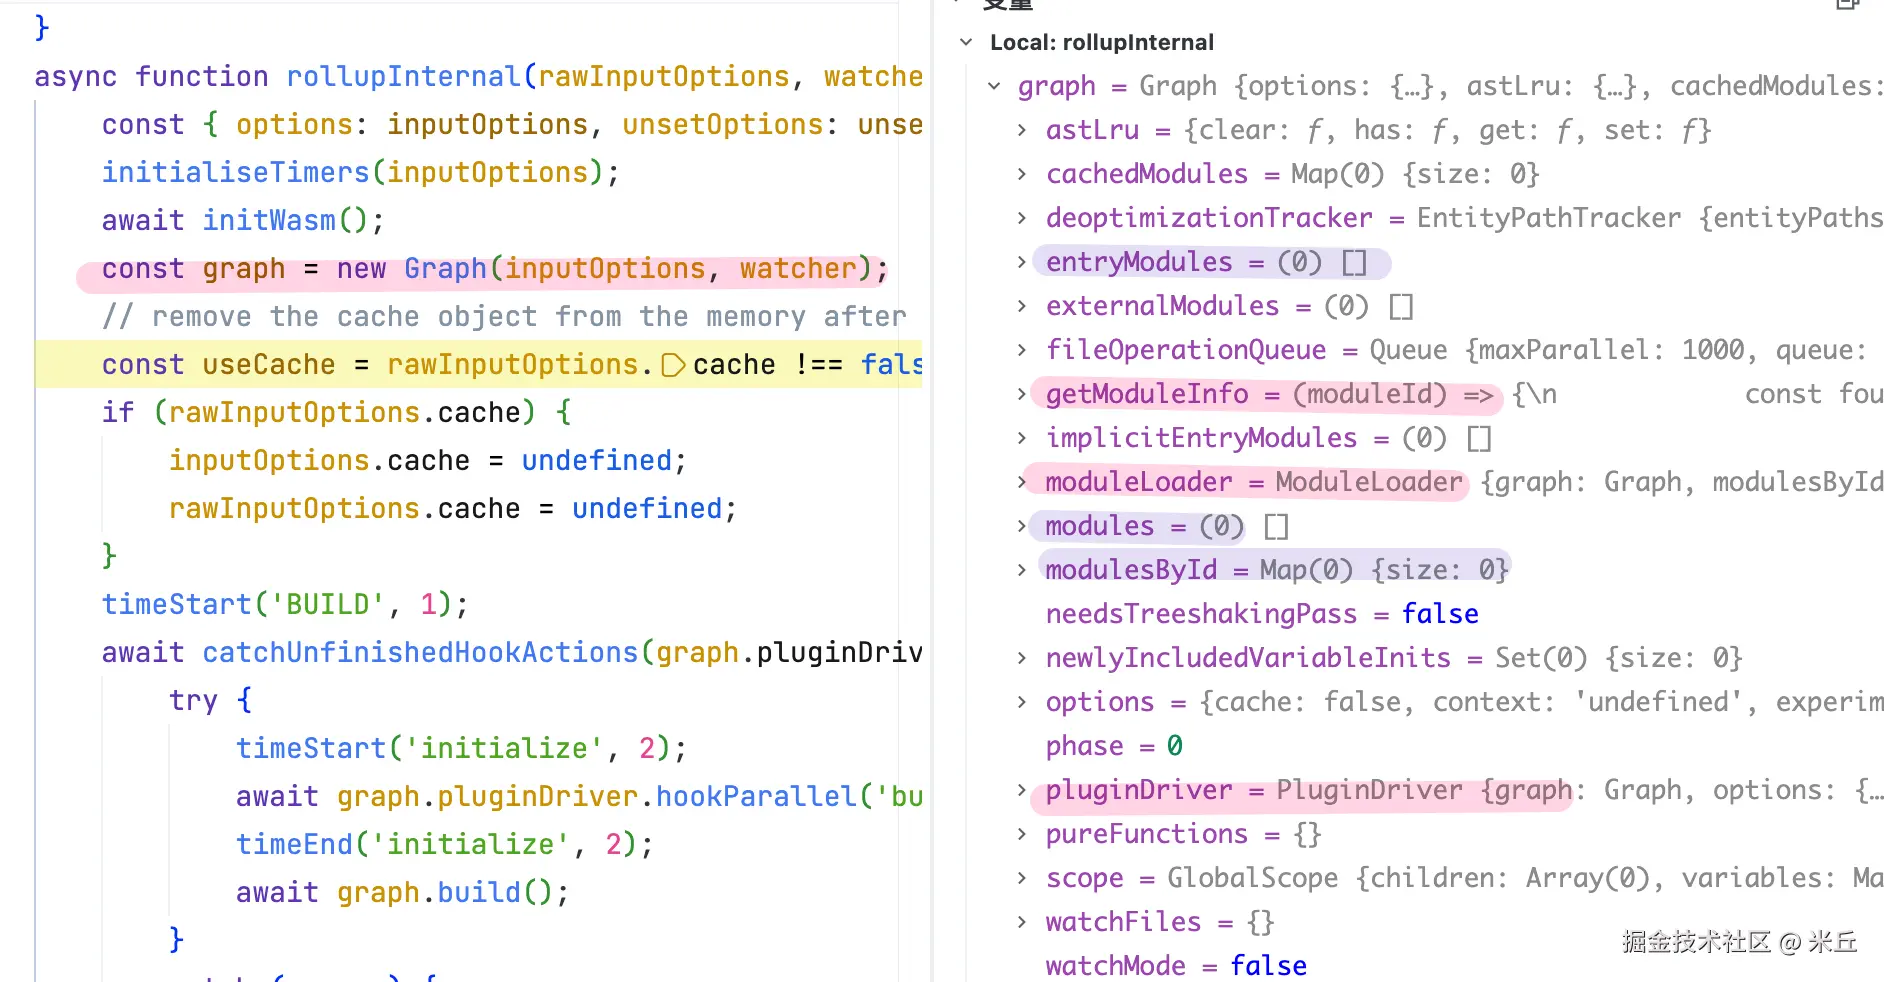Viewport: 1884px width, 982px height.
Task: Expand the moduleLoader object
Action: coord(1021,482)
